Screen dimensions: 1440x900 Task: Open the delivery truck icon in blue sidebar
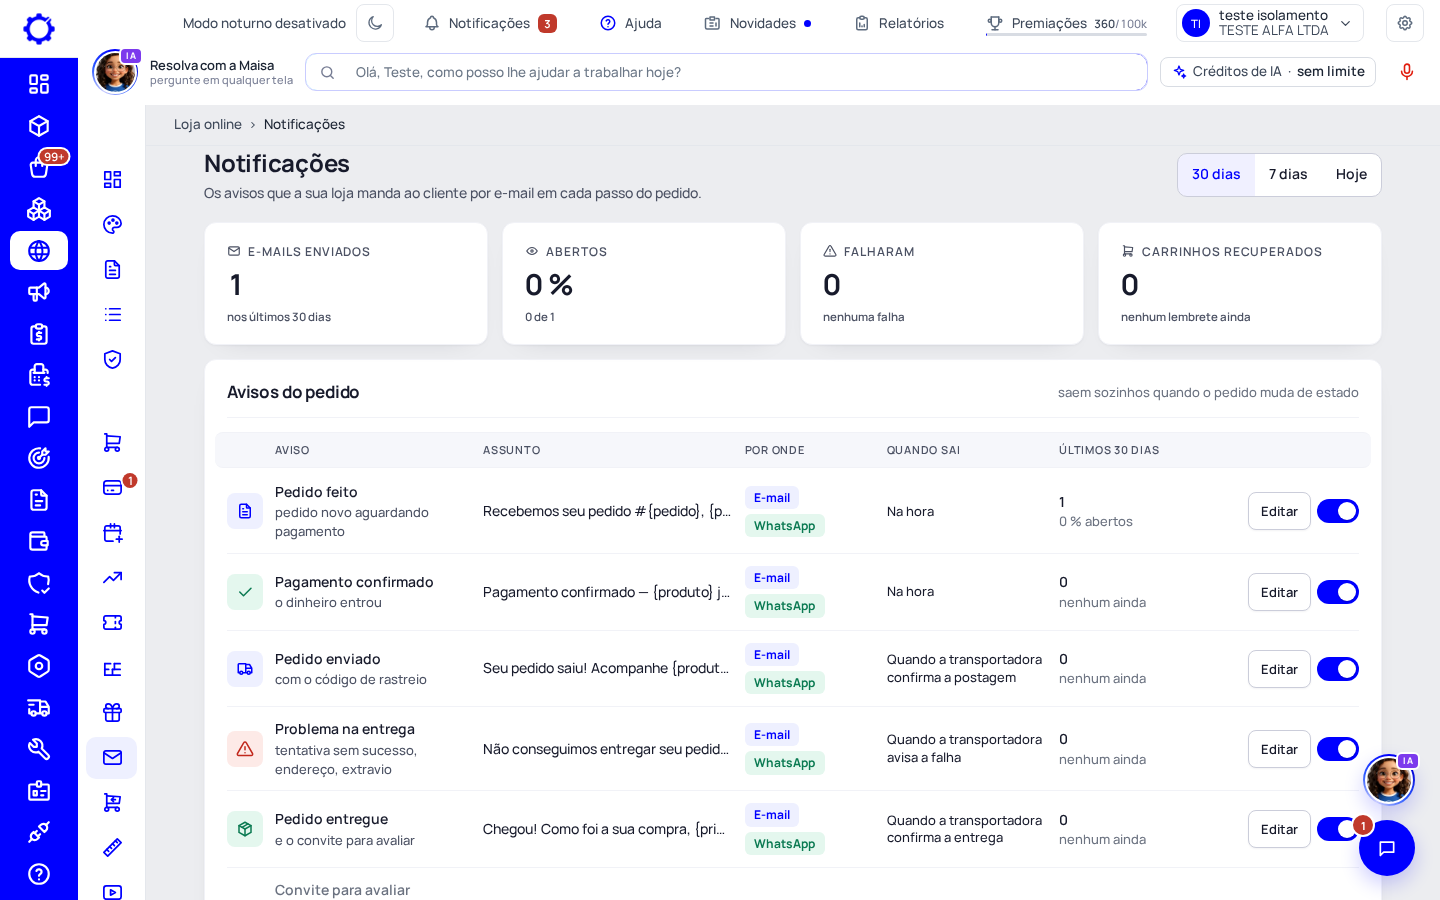39,708
